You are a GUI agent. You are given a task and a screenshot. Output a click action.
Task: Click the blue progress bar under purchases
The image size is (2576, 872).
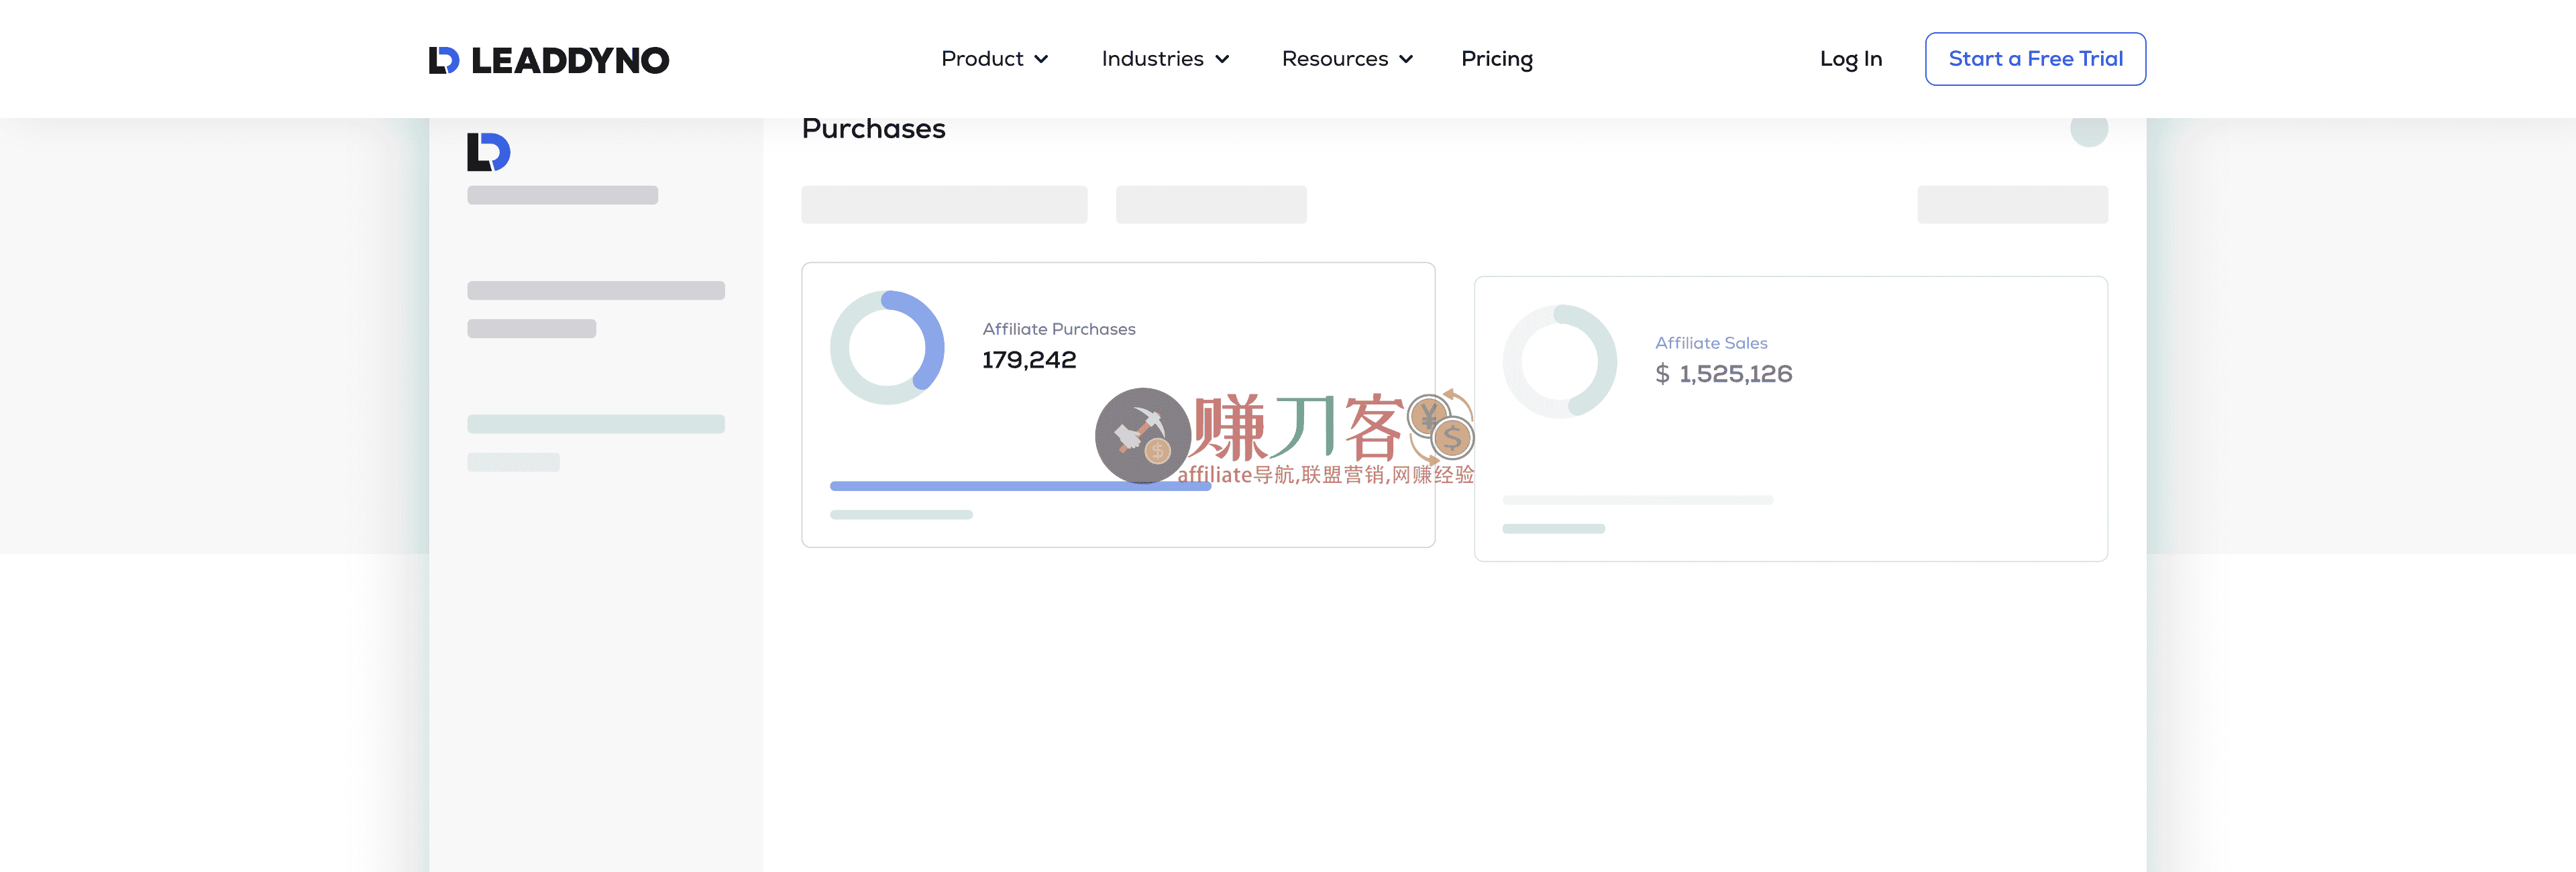[960, 486]
